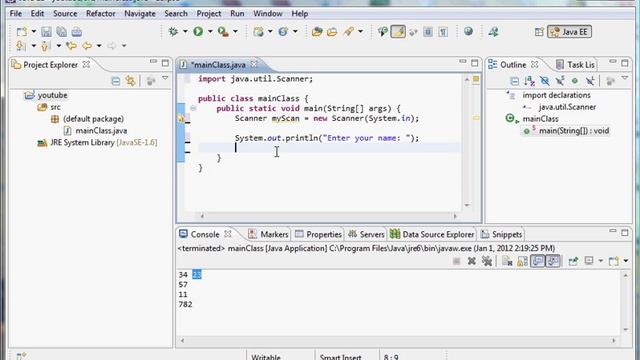The width and height of the screenshot is (640, 360).
Task: Click the Pin Console icon
Action: [573, 261]
